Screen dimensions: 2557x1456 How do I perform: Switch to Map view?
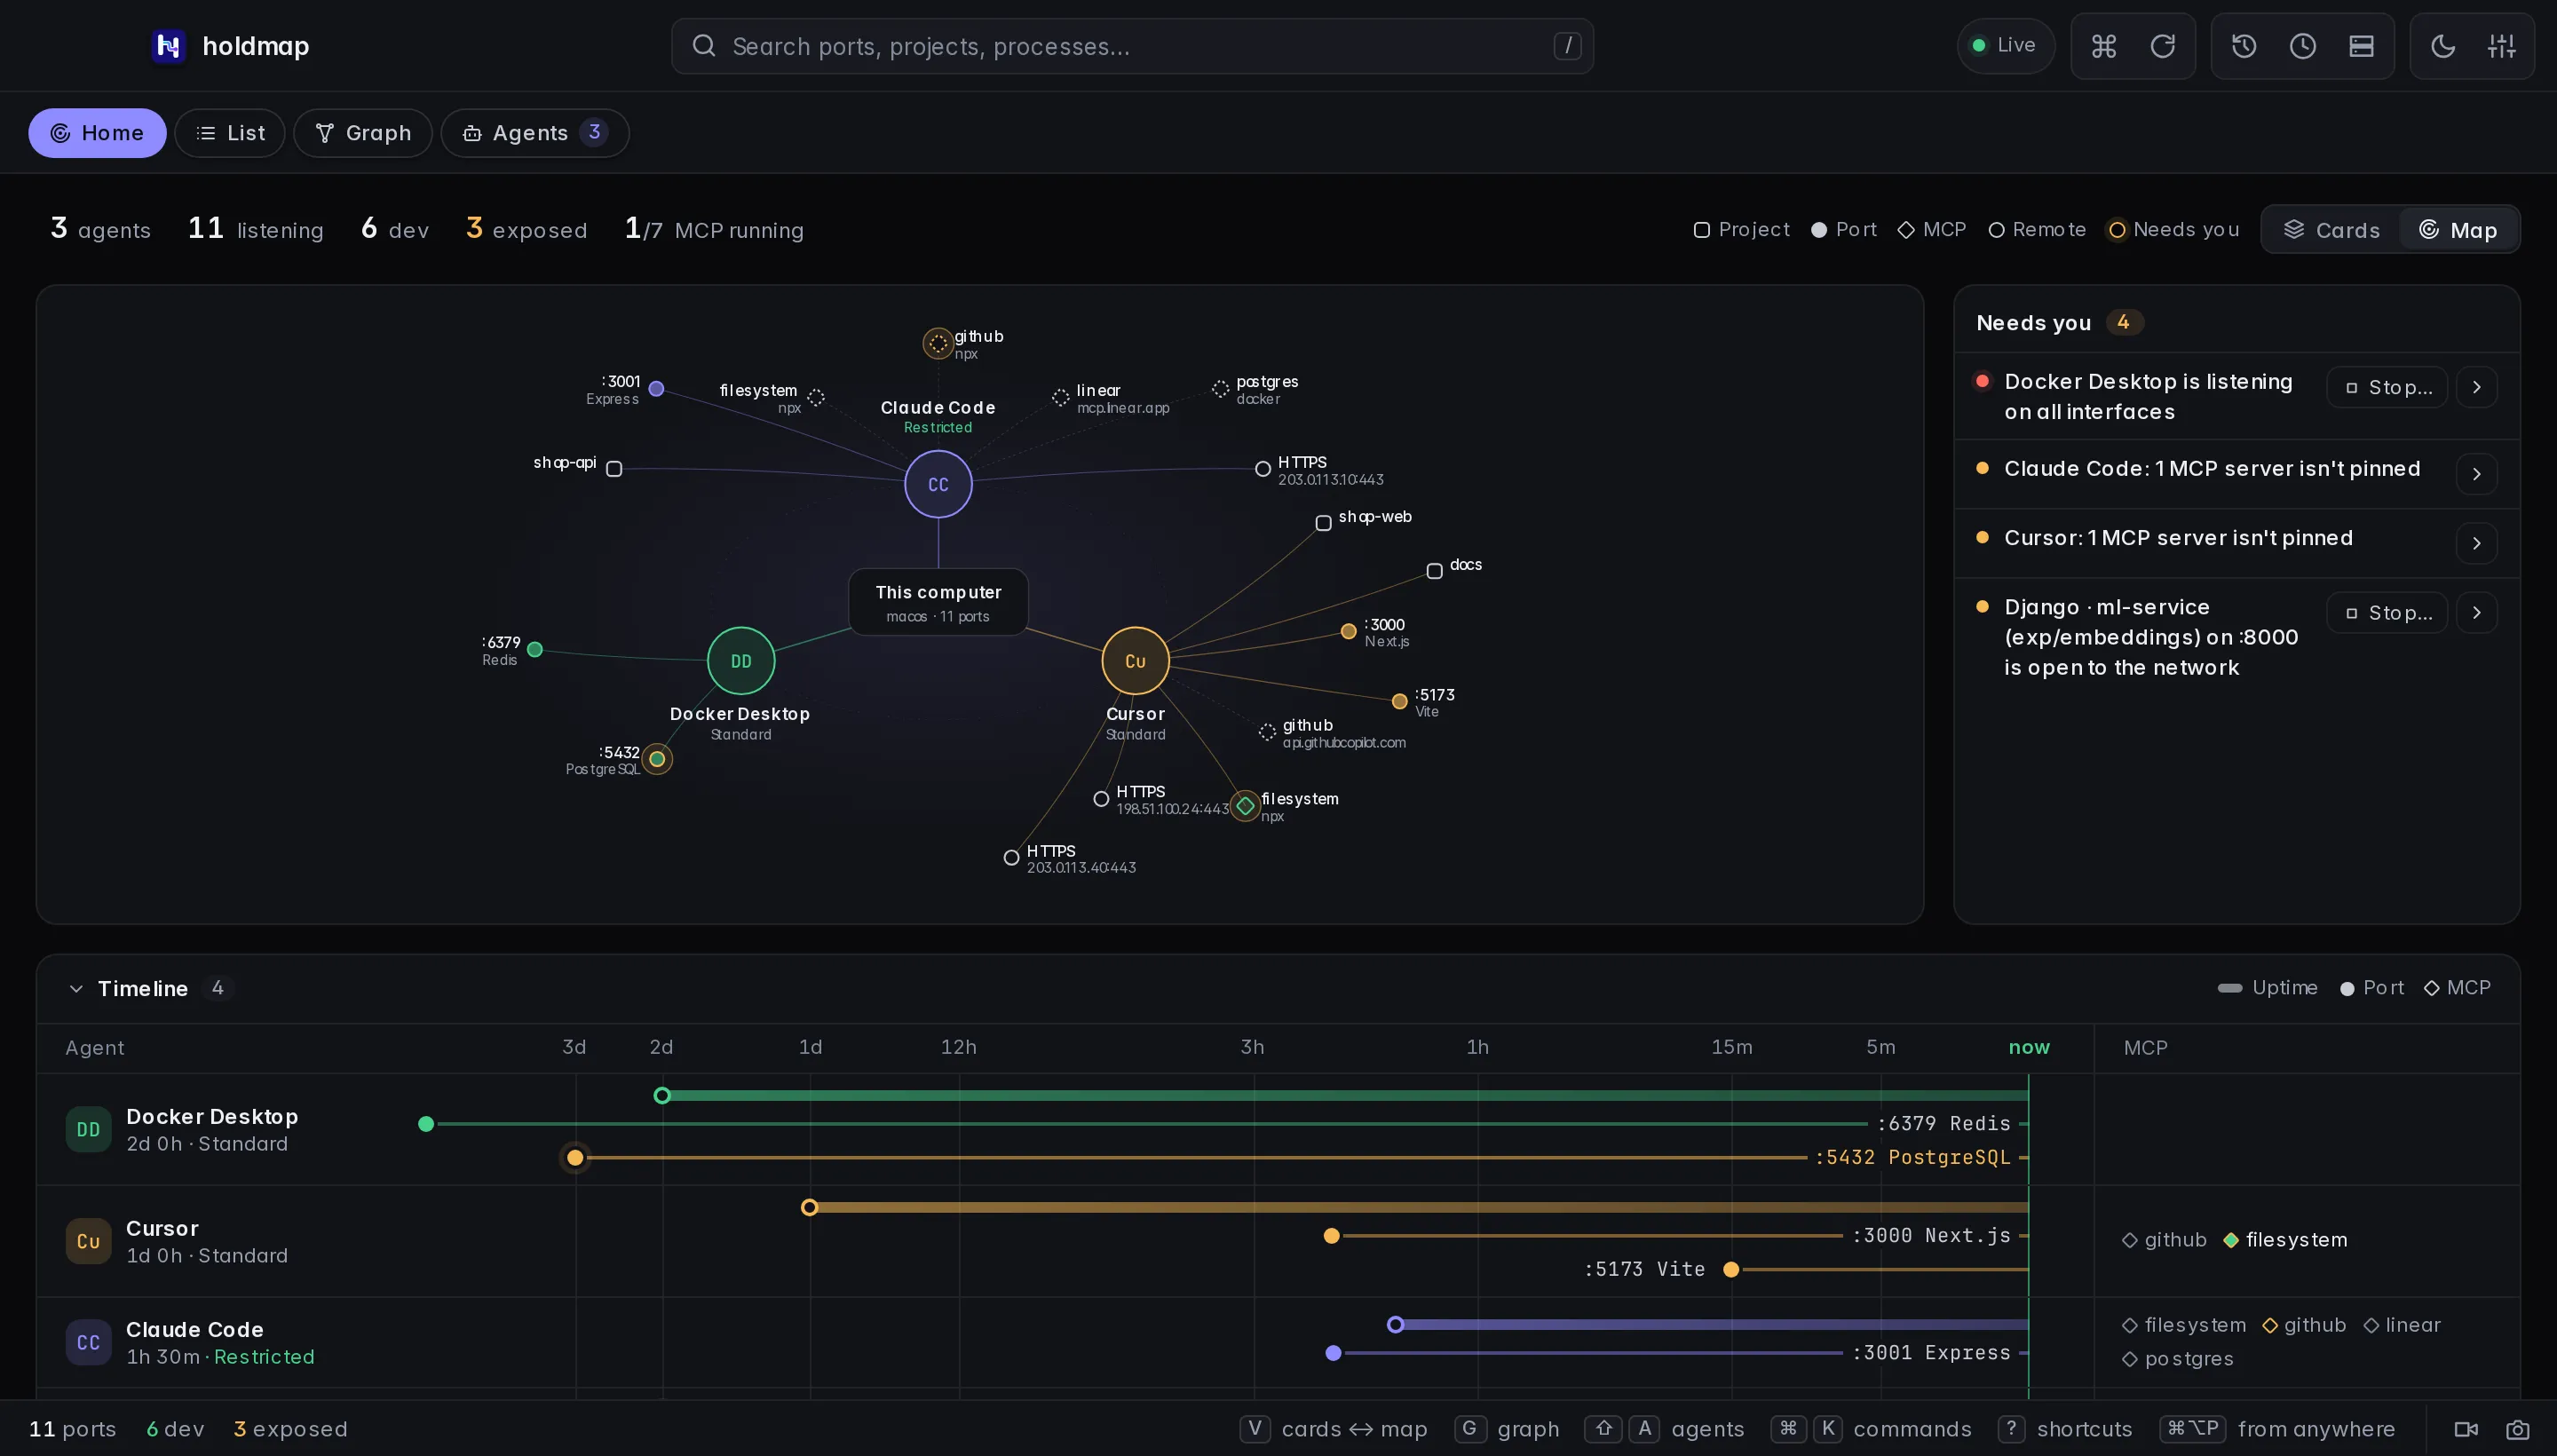2458,230
